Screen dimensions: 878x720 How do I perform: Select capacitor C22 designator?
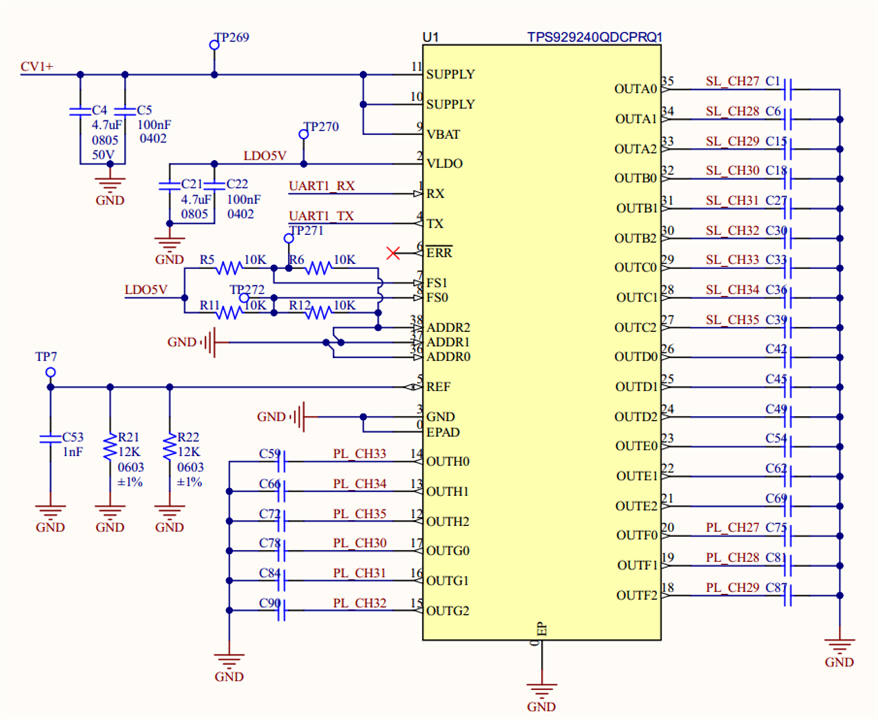[x=237, y=184]
